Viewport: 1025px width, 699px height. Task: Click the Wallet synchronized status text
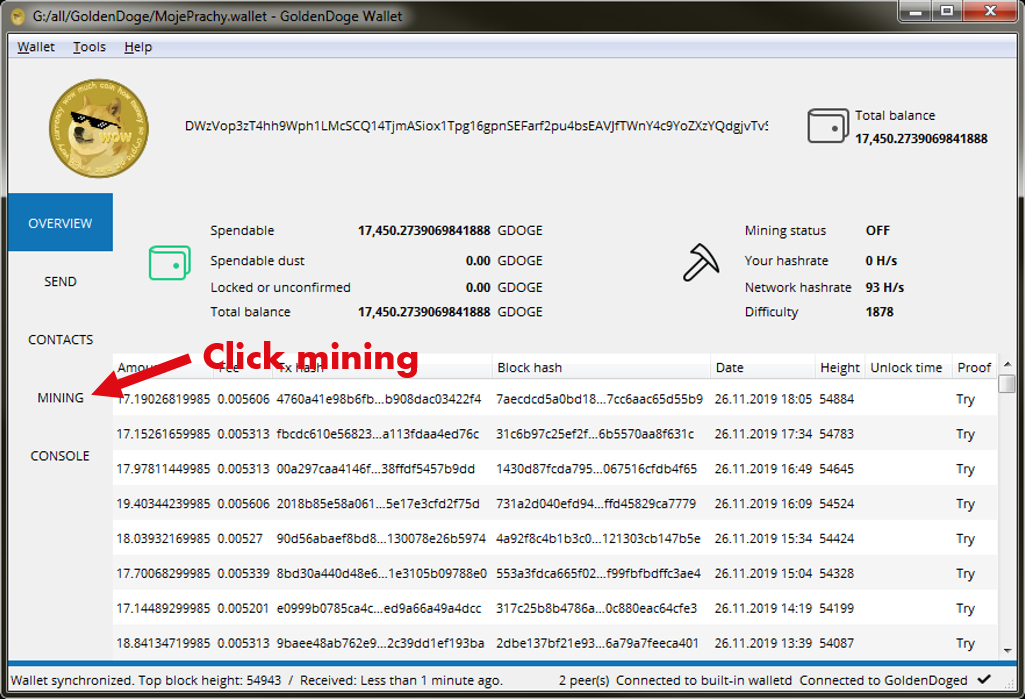tap(257, 680)
